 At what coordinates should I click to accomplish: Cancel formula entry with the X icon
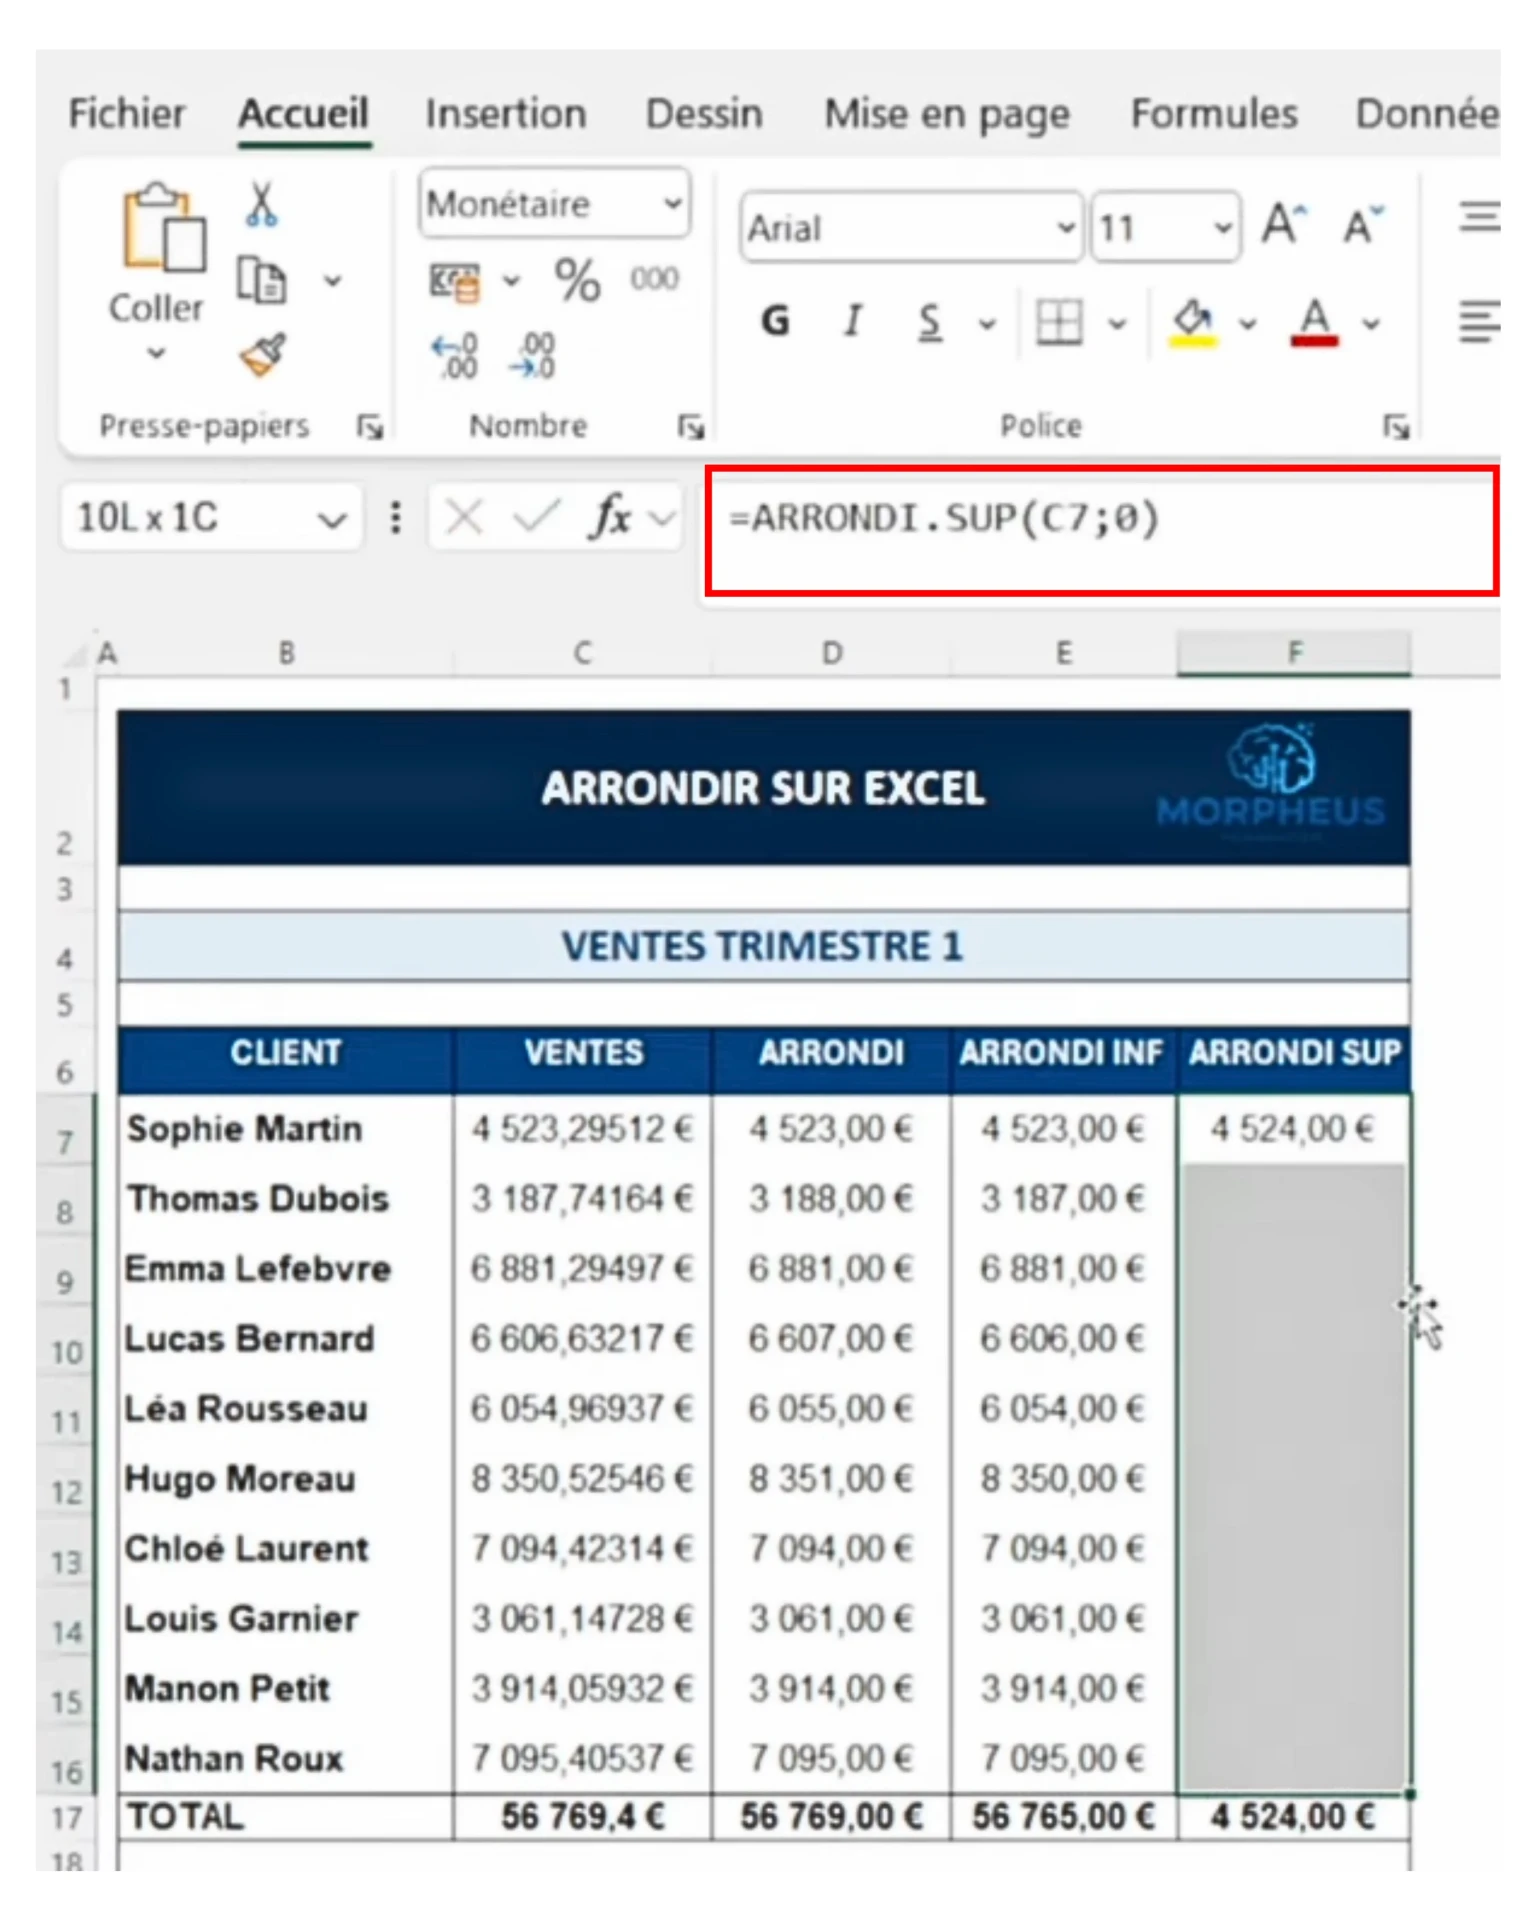point(464,518)
